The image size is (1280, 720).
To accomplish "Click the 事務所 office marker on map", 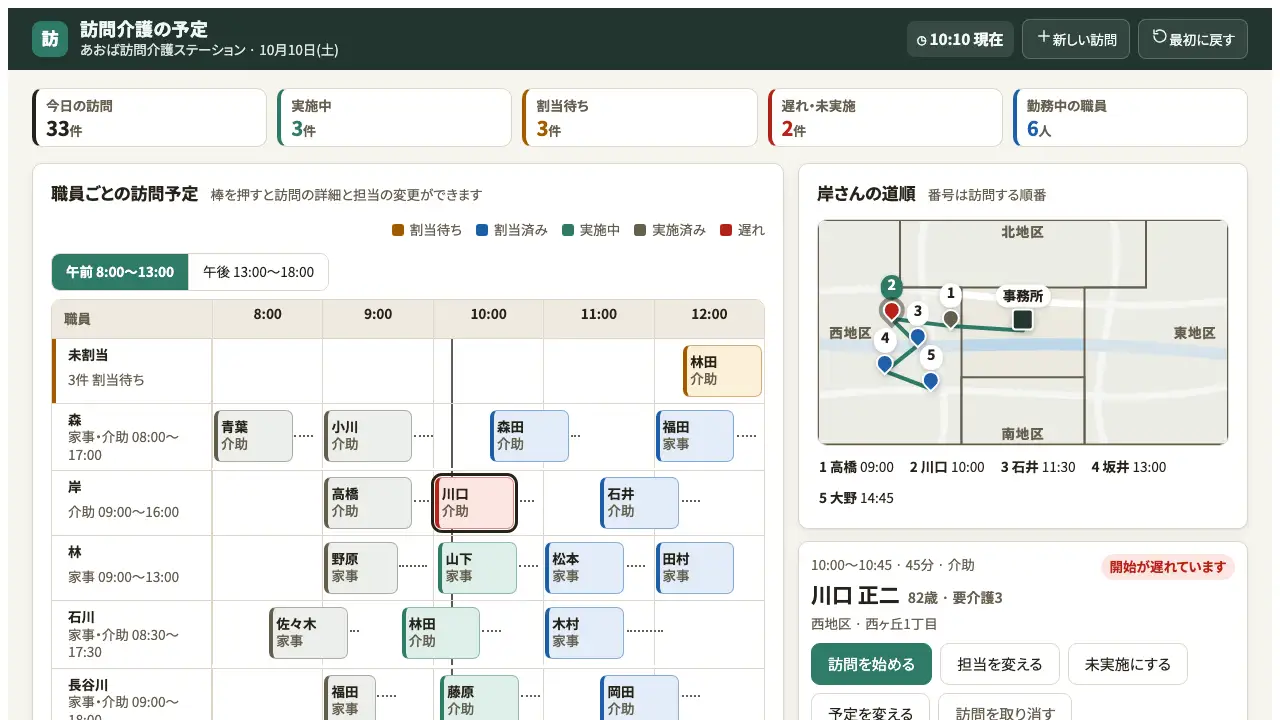I will pos(1022,319).
